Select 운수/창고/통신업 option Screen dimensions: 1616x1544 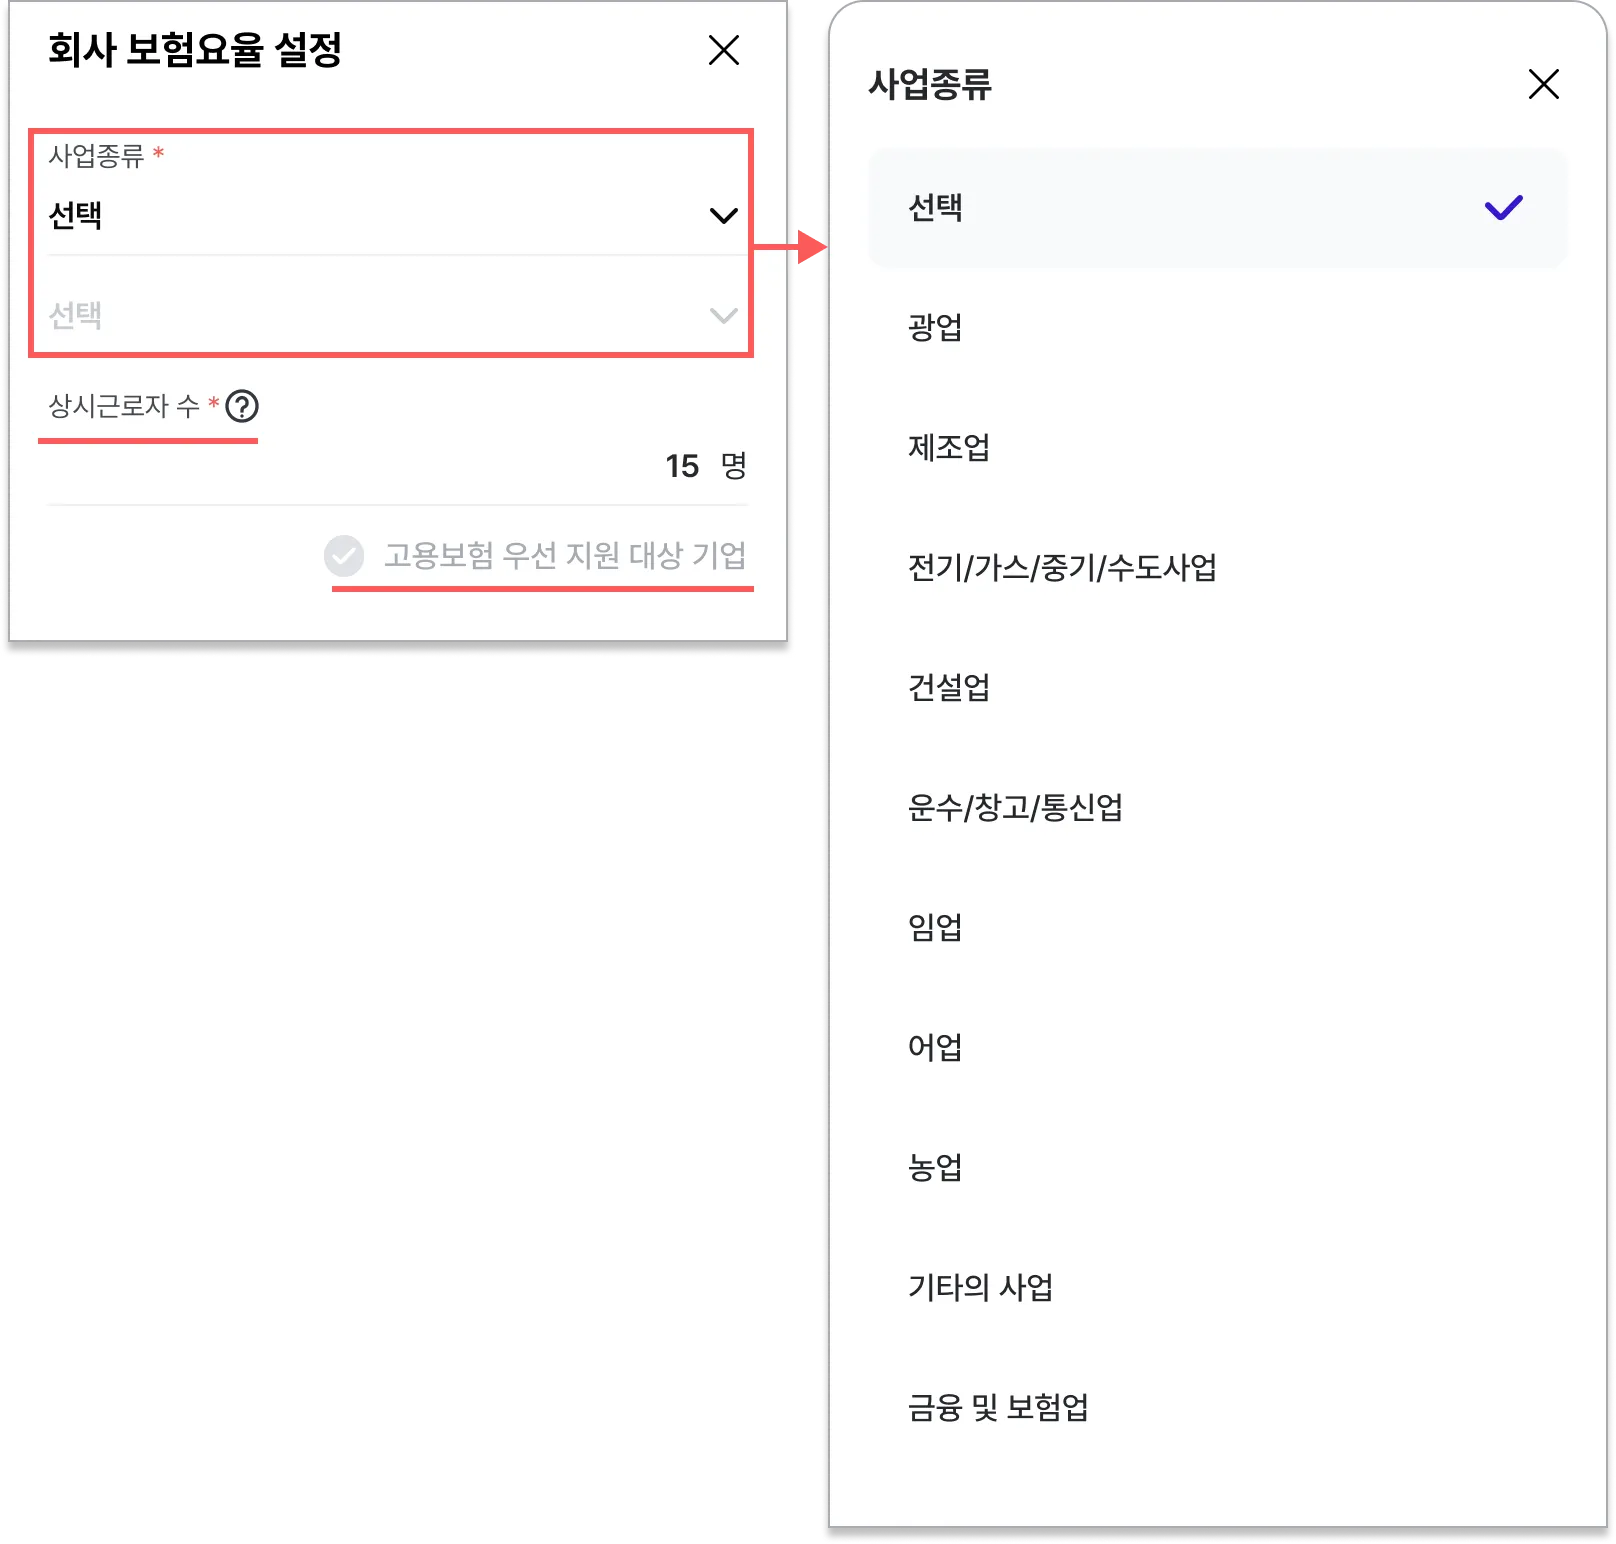(x=1217, y=808)
